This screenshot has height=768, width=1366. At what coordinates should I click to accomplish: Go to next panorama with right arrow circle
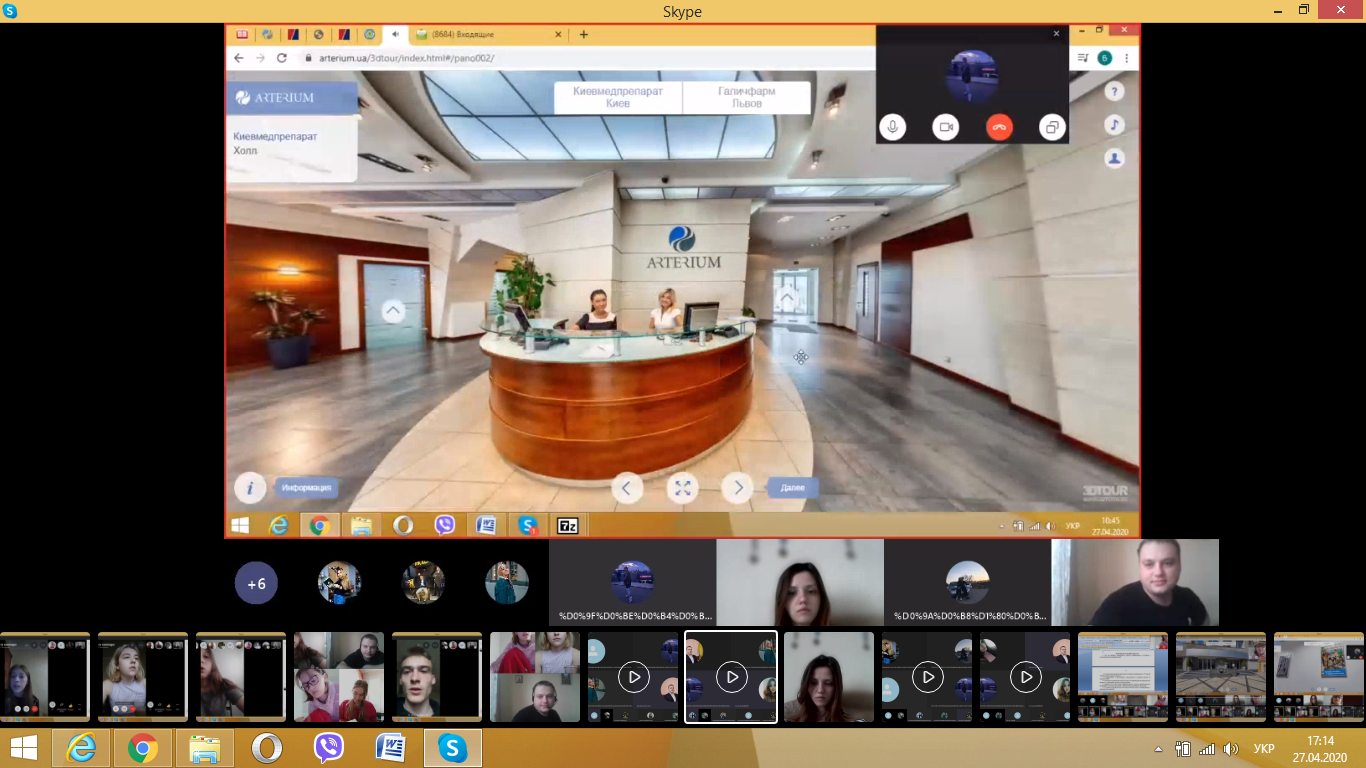pos(738,488)
